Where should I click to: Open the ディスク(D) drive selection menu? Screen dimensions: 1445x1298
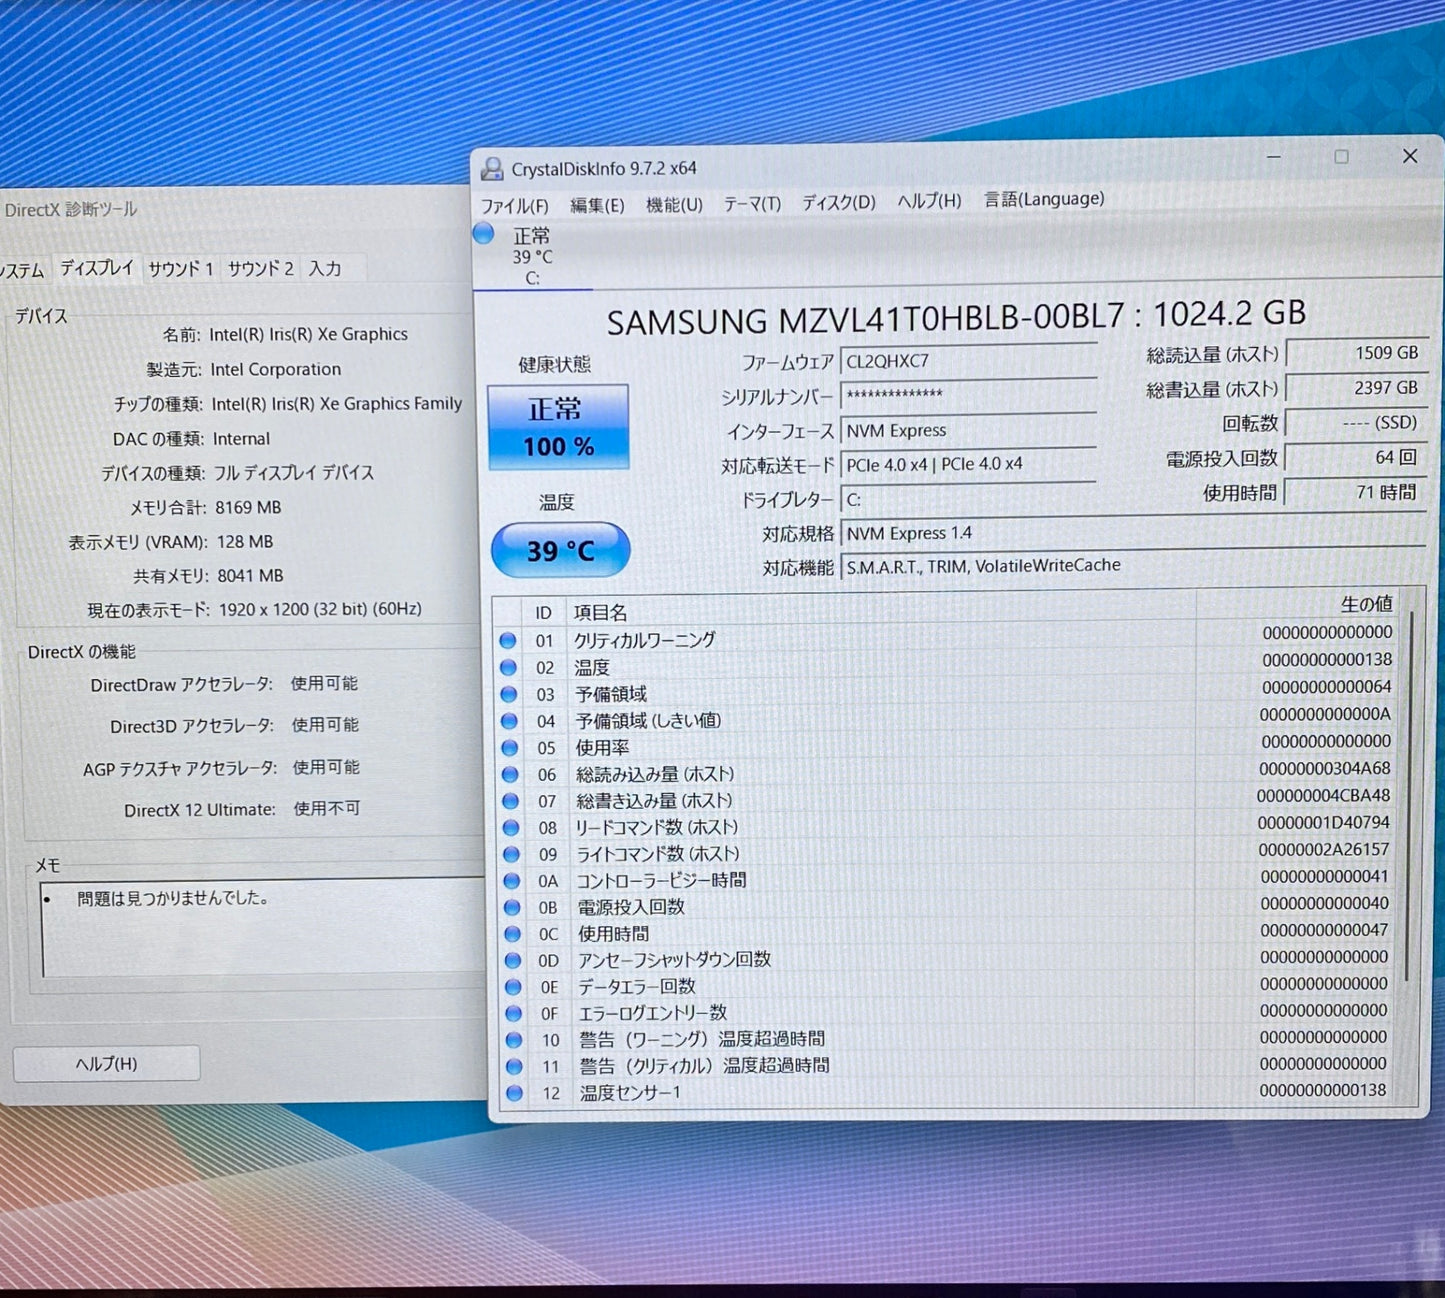tap(837, 202)
